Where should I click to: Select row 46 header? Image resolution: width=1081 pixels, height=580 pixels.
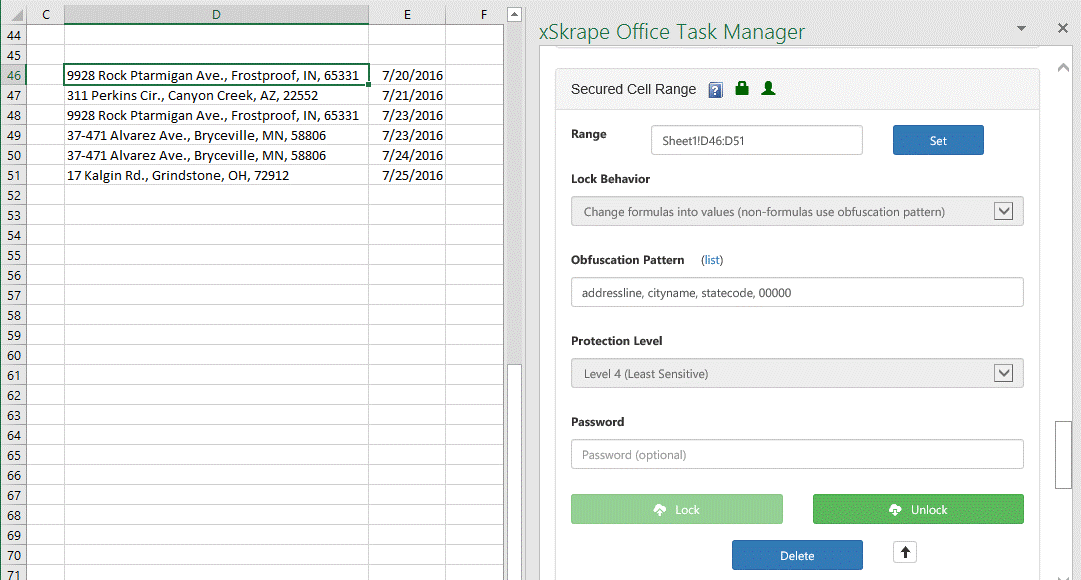click(x=14, y=75)
